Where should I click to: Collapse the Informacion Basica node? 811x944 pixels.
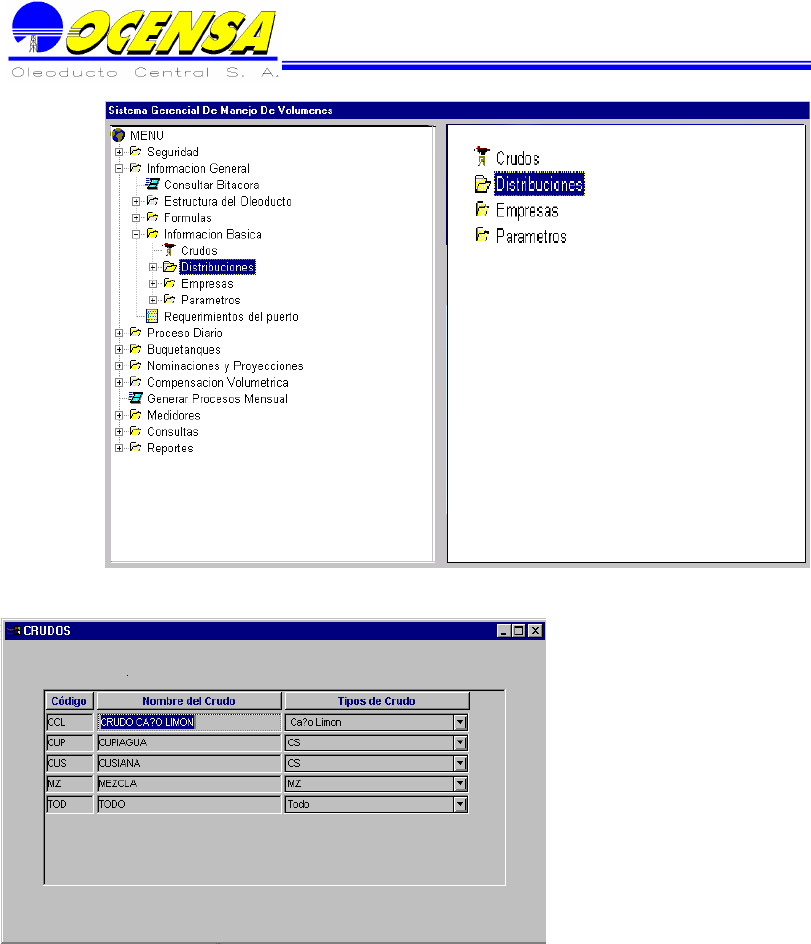pyautogui.click(x=136, y=234)
